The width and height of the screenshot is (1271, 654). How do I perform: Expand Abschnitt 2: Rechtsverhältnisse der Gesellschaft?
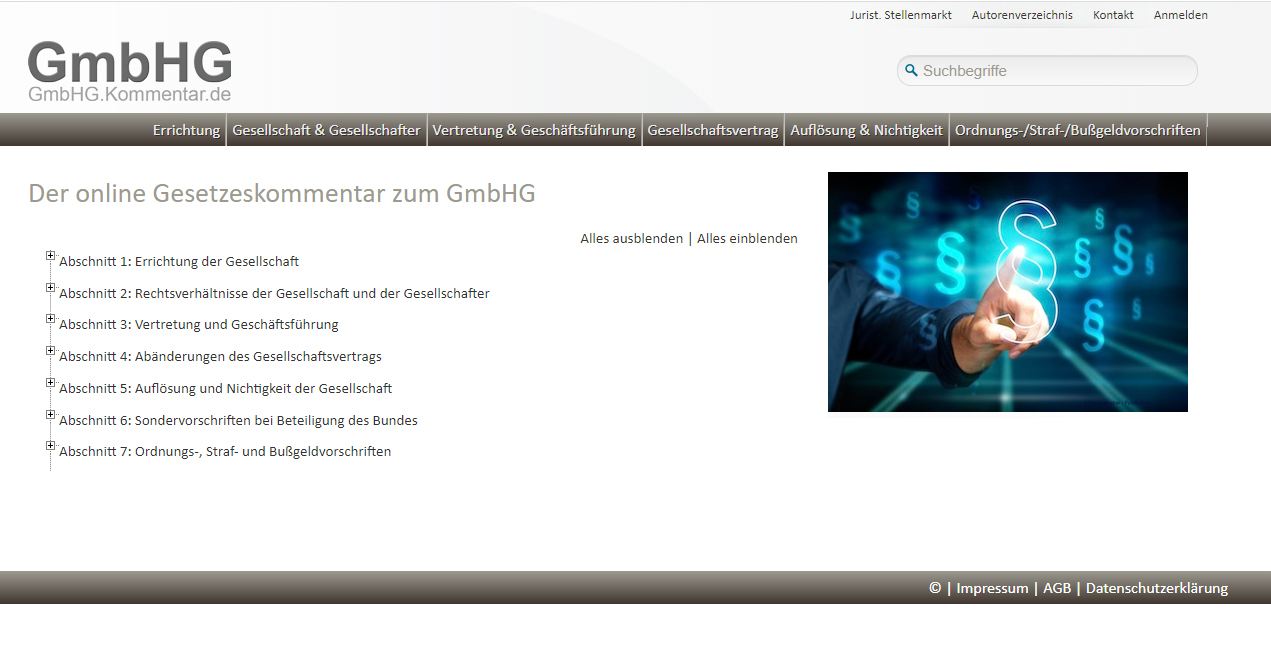50,287
